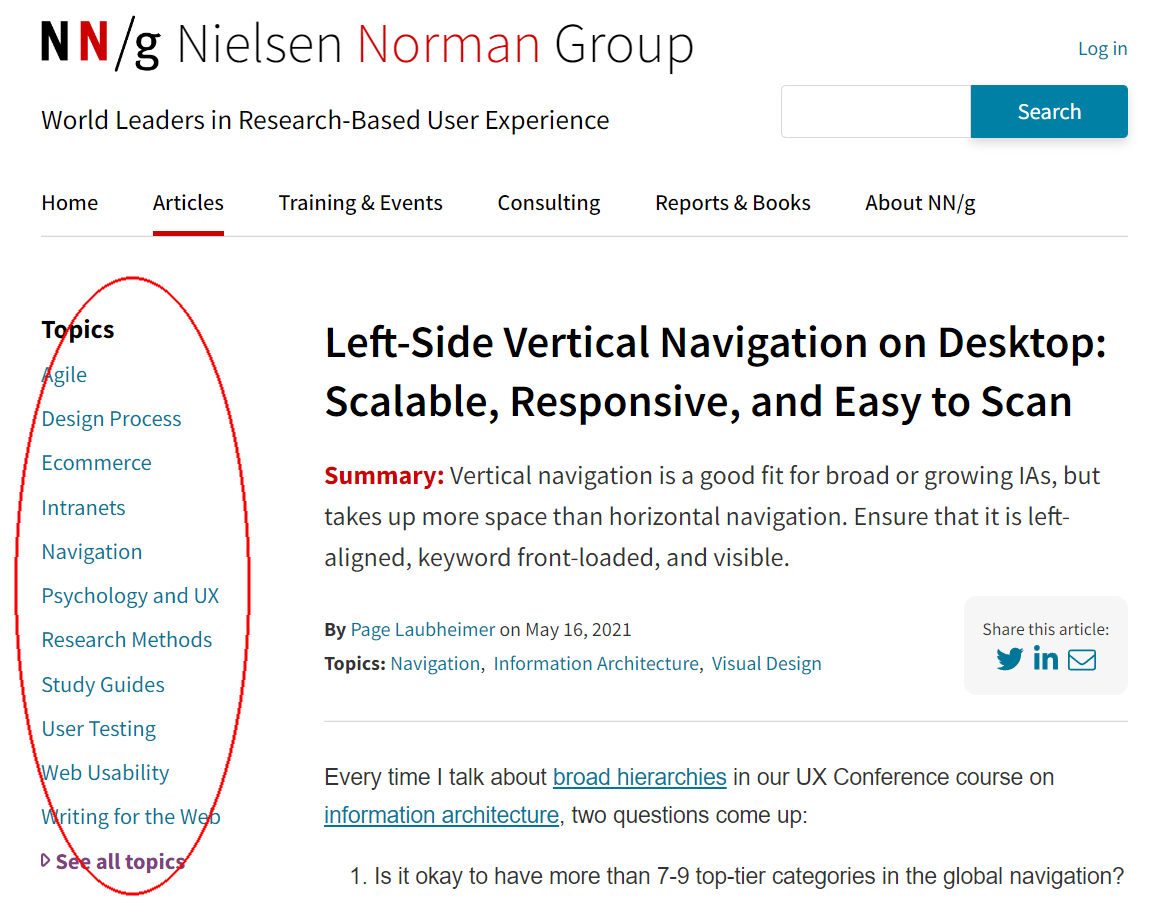Click the NN/g logo
The width and height of the screenshot is (1150, 898).
(100, 45)
